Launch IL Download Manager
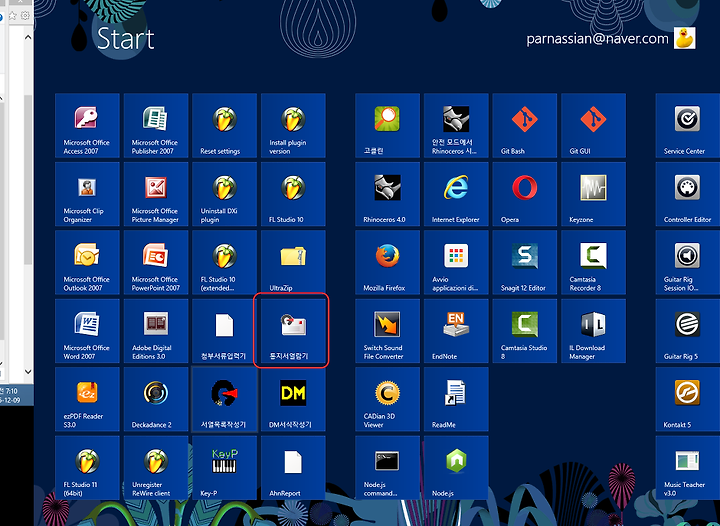The image size is (720, 526). (x=593, y=330)
